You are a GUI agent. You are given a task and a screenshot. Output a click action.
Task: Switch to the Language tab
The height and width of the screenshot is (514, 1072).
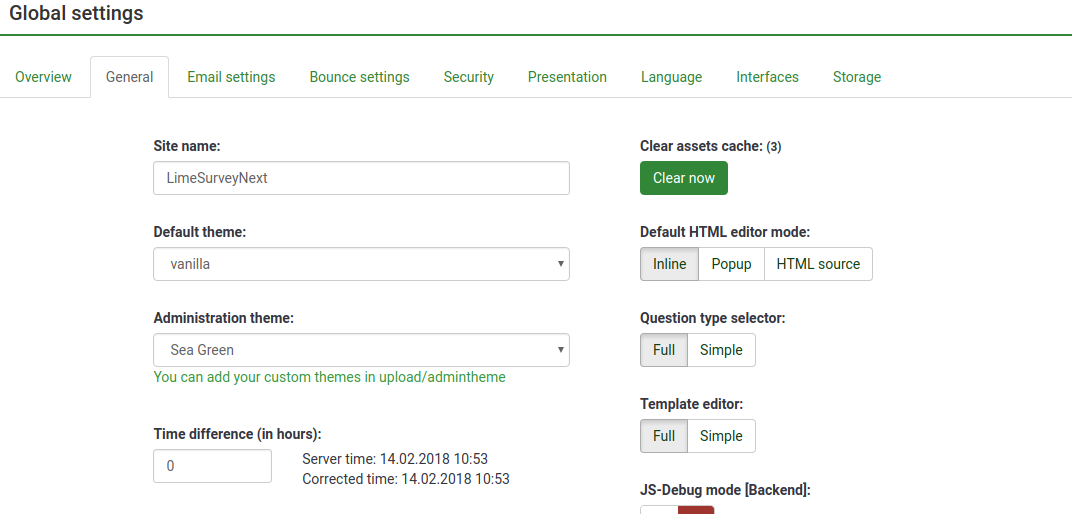[671, 77]
